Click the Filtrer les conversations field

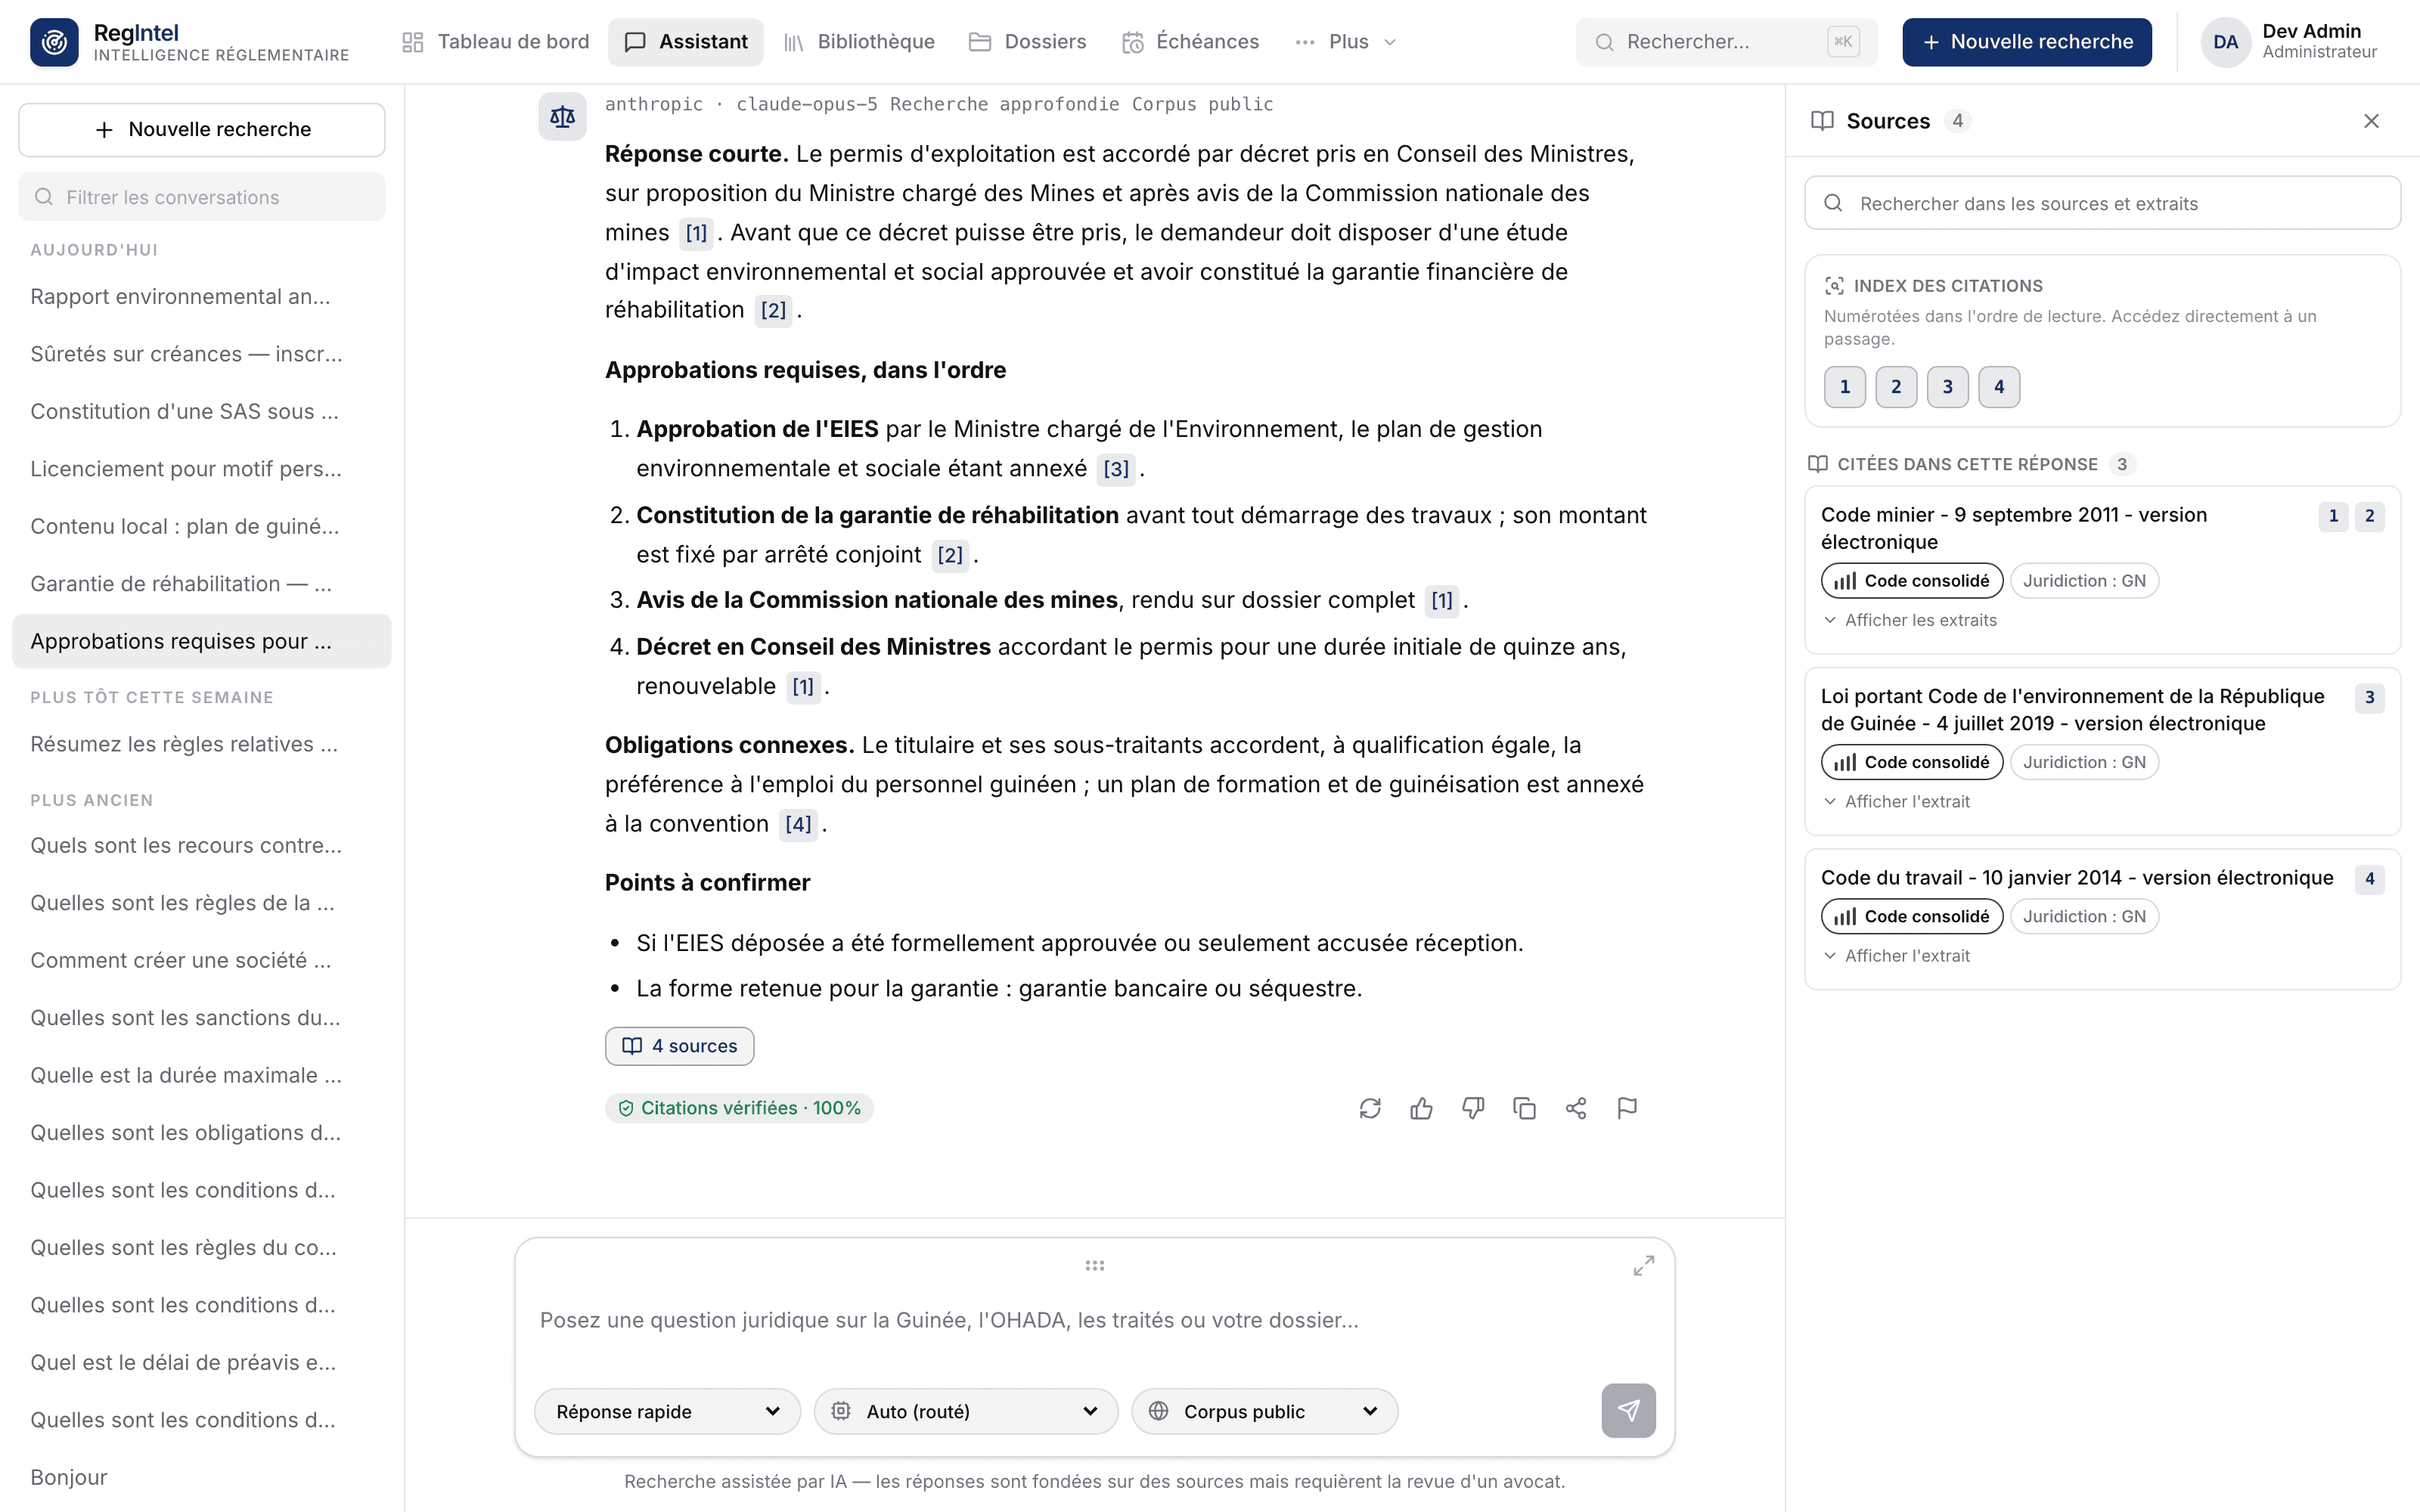(x=202, y=197)
